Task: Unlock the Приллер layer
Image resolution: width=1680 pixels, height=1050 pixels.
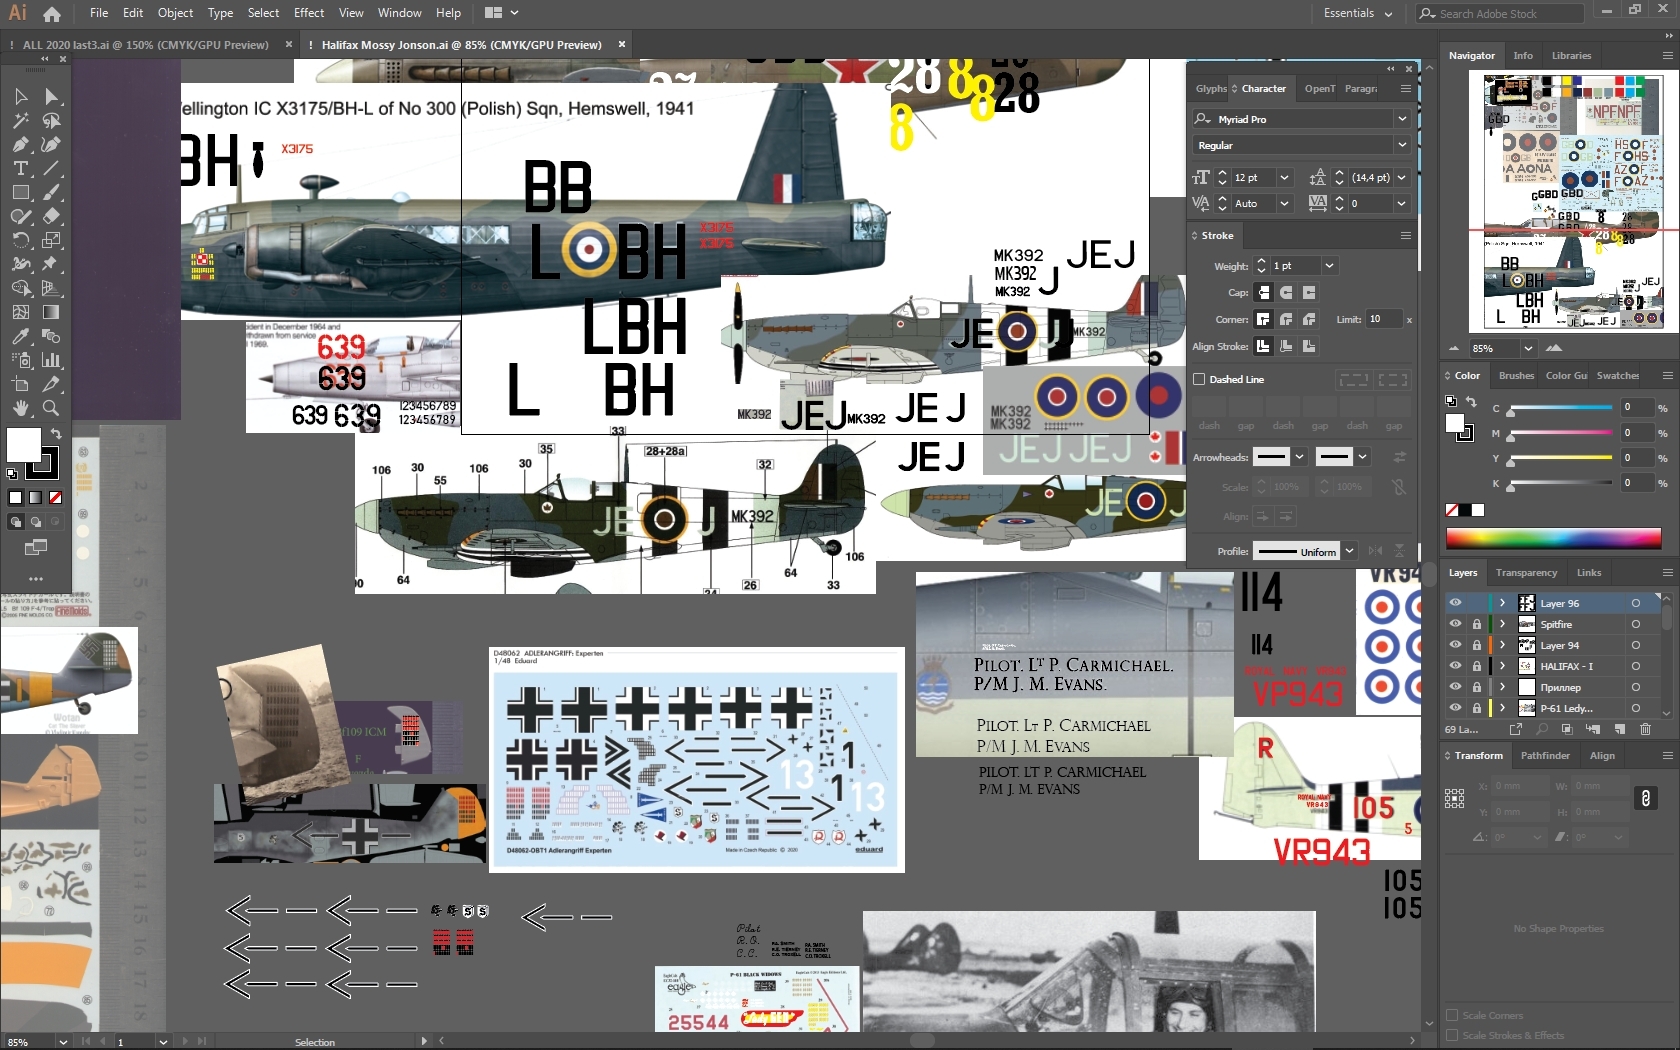Action: click(x=1476, y=687)
